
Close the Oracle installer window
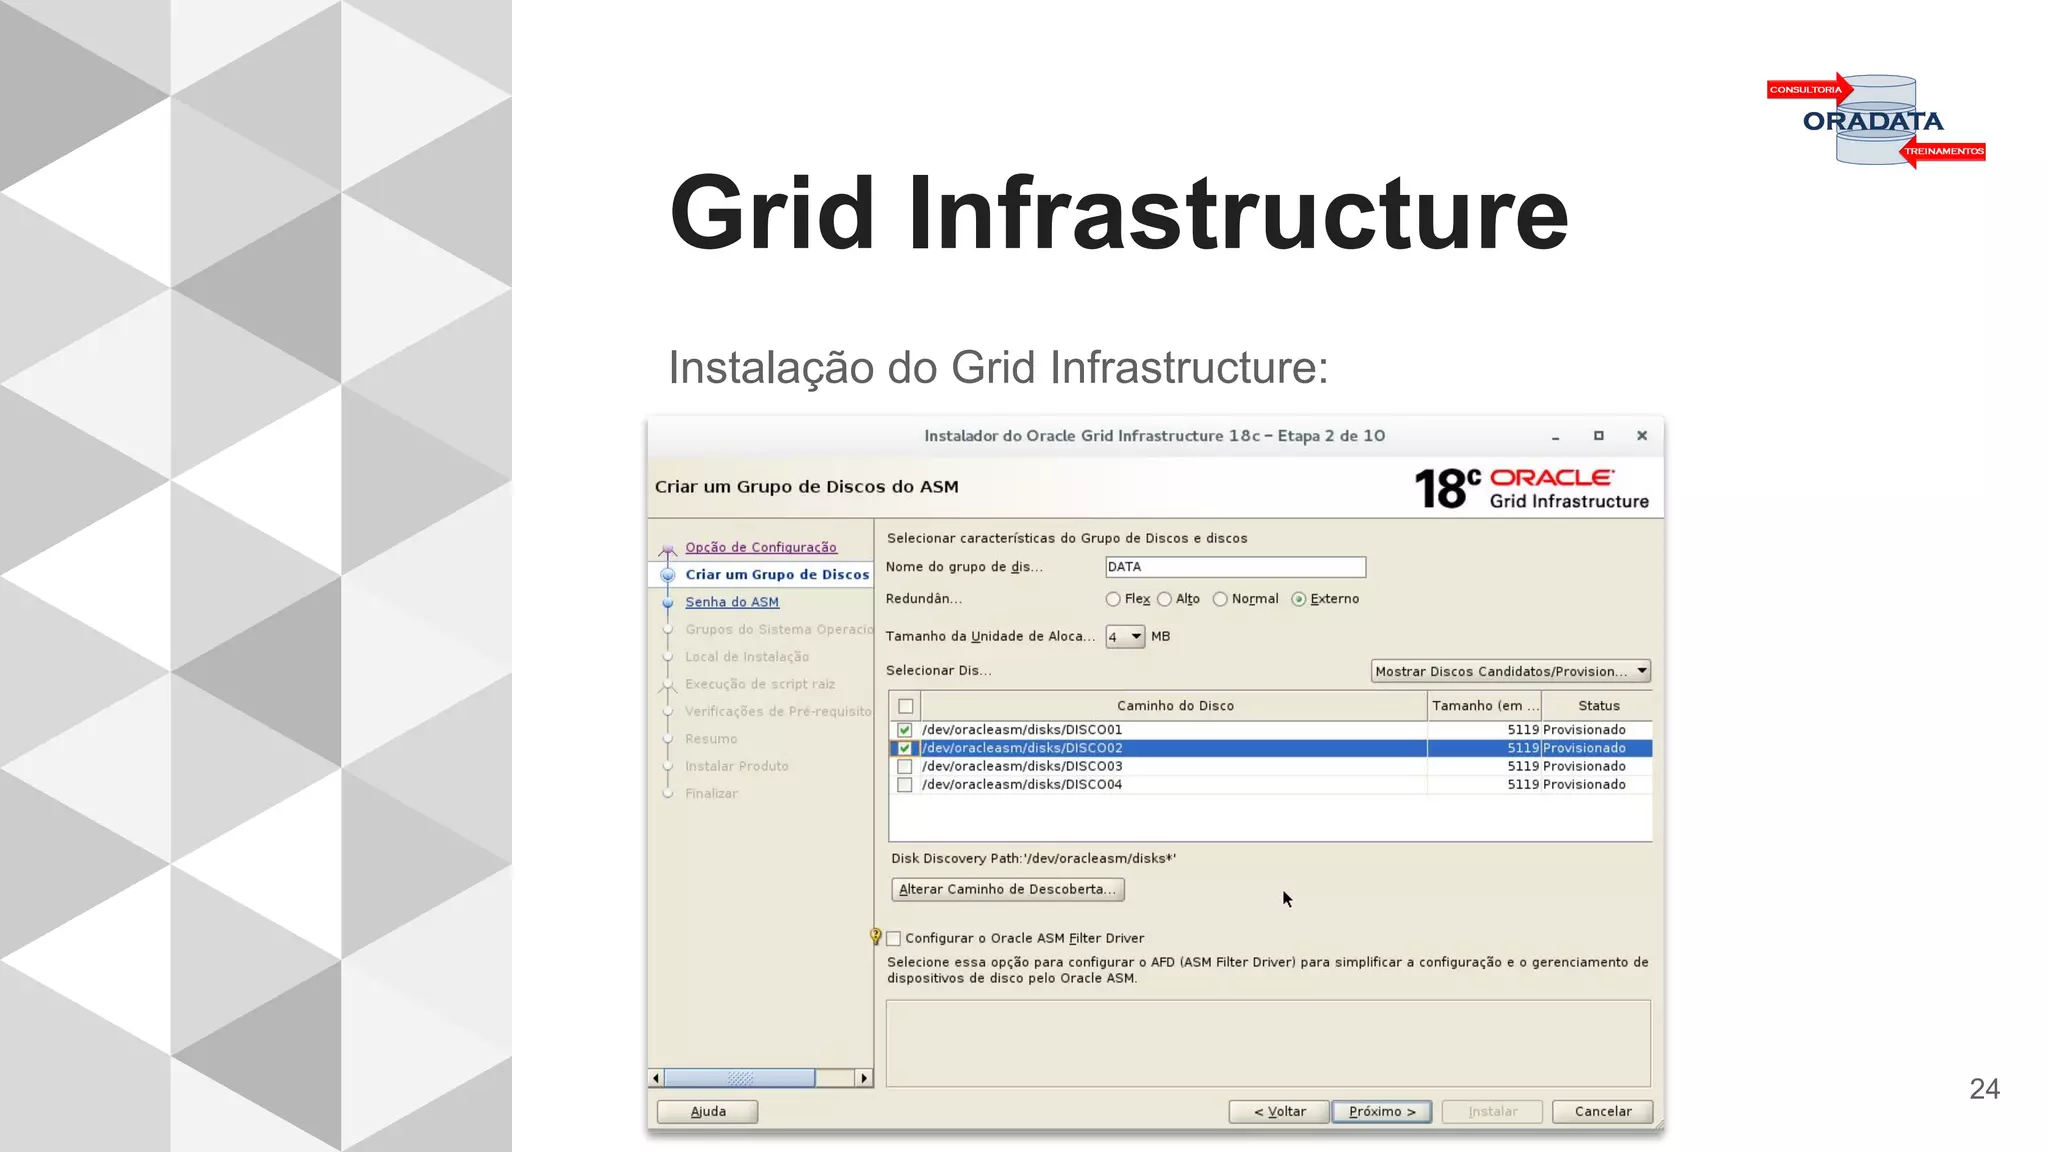coord(1642,436)
